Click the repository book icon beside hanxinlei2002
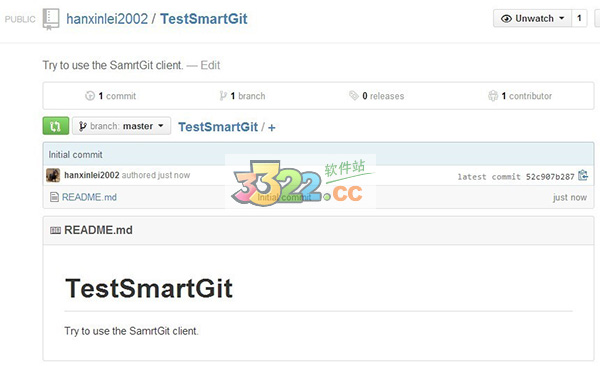 pyautogui.click(x=51, y=19)
